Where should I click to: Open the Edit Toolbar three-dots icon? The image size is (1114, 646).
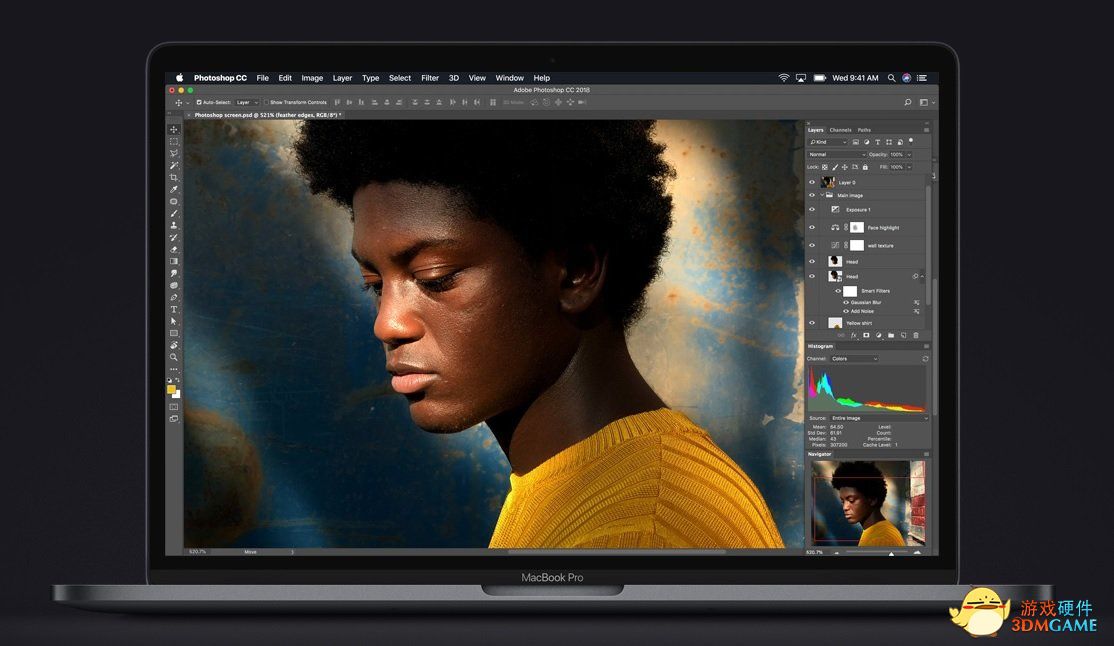pyautogui.click(x=174, y=370)
